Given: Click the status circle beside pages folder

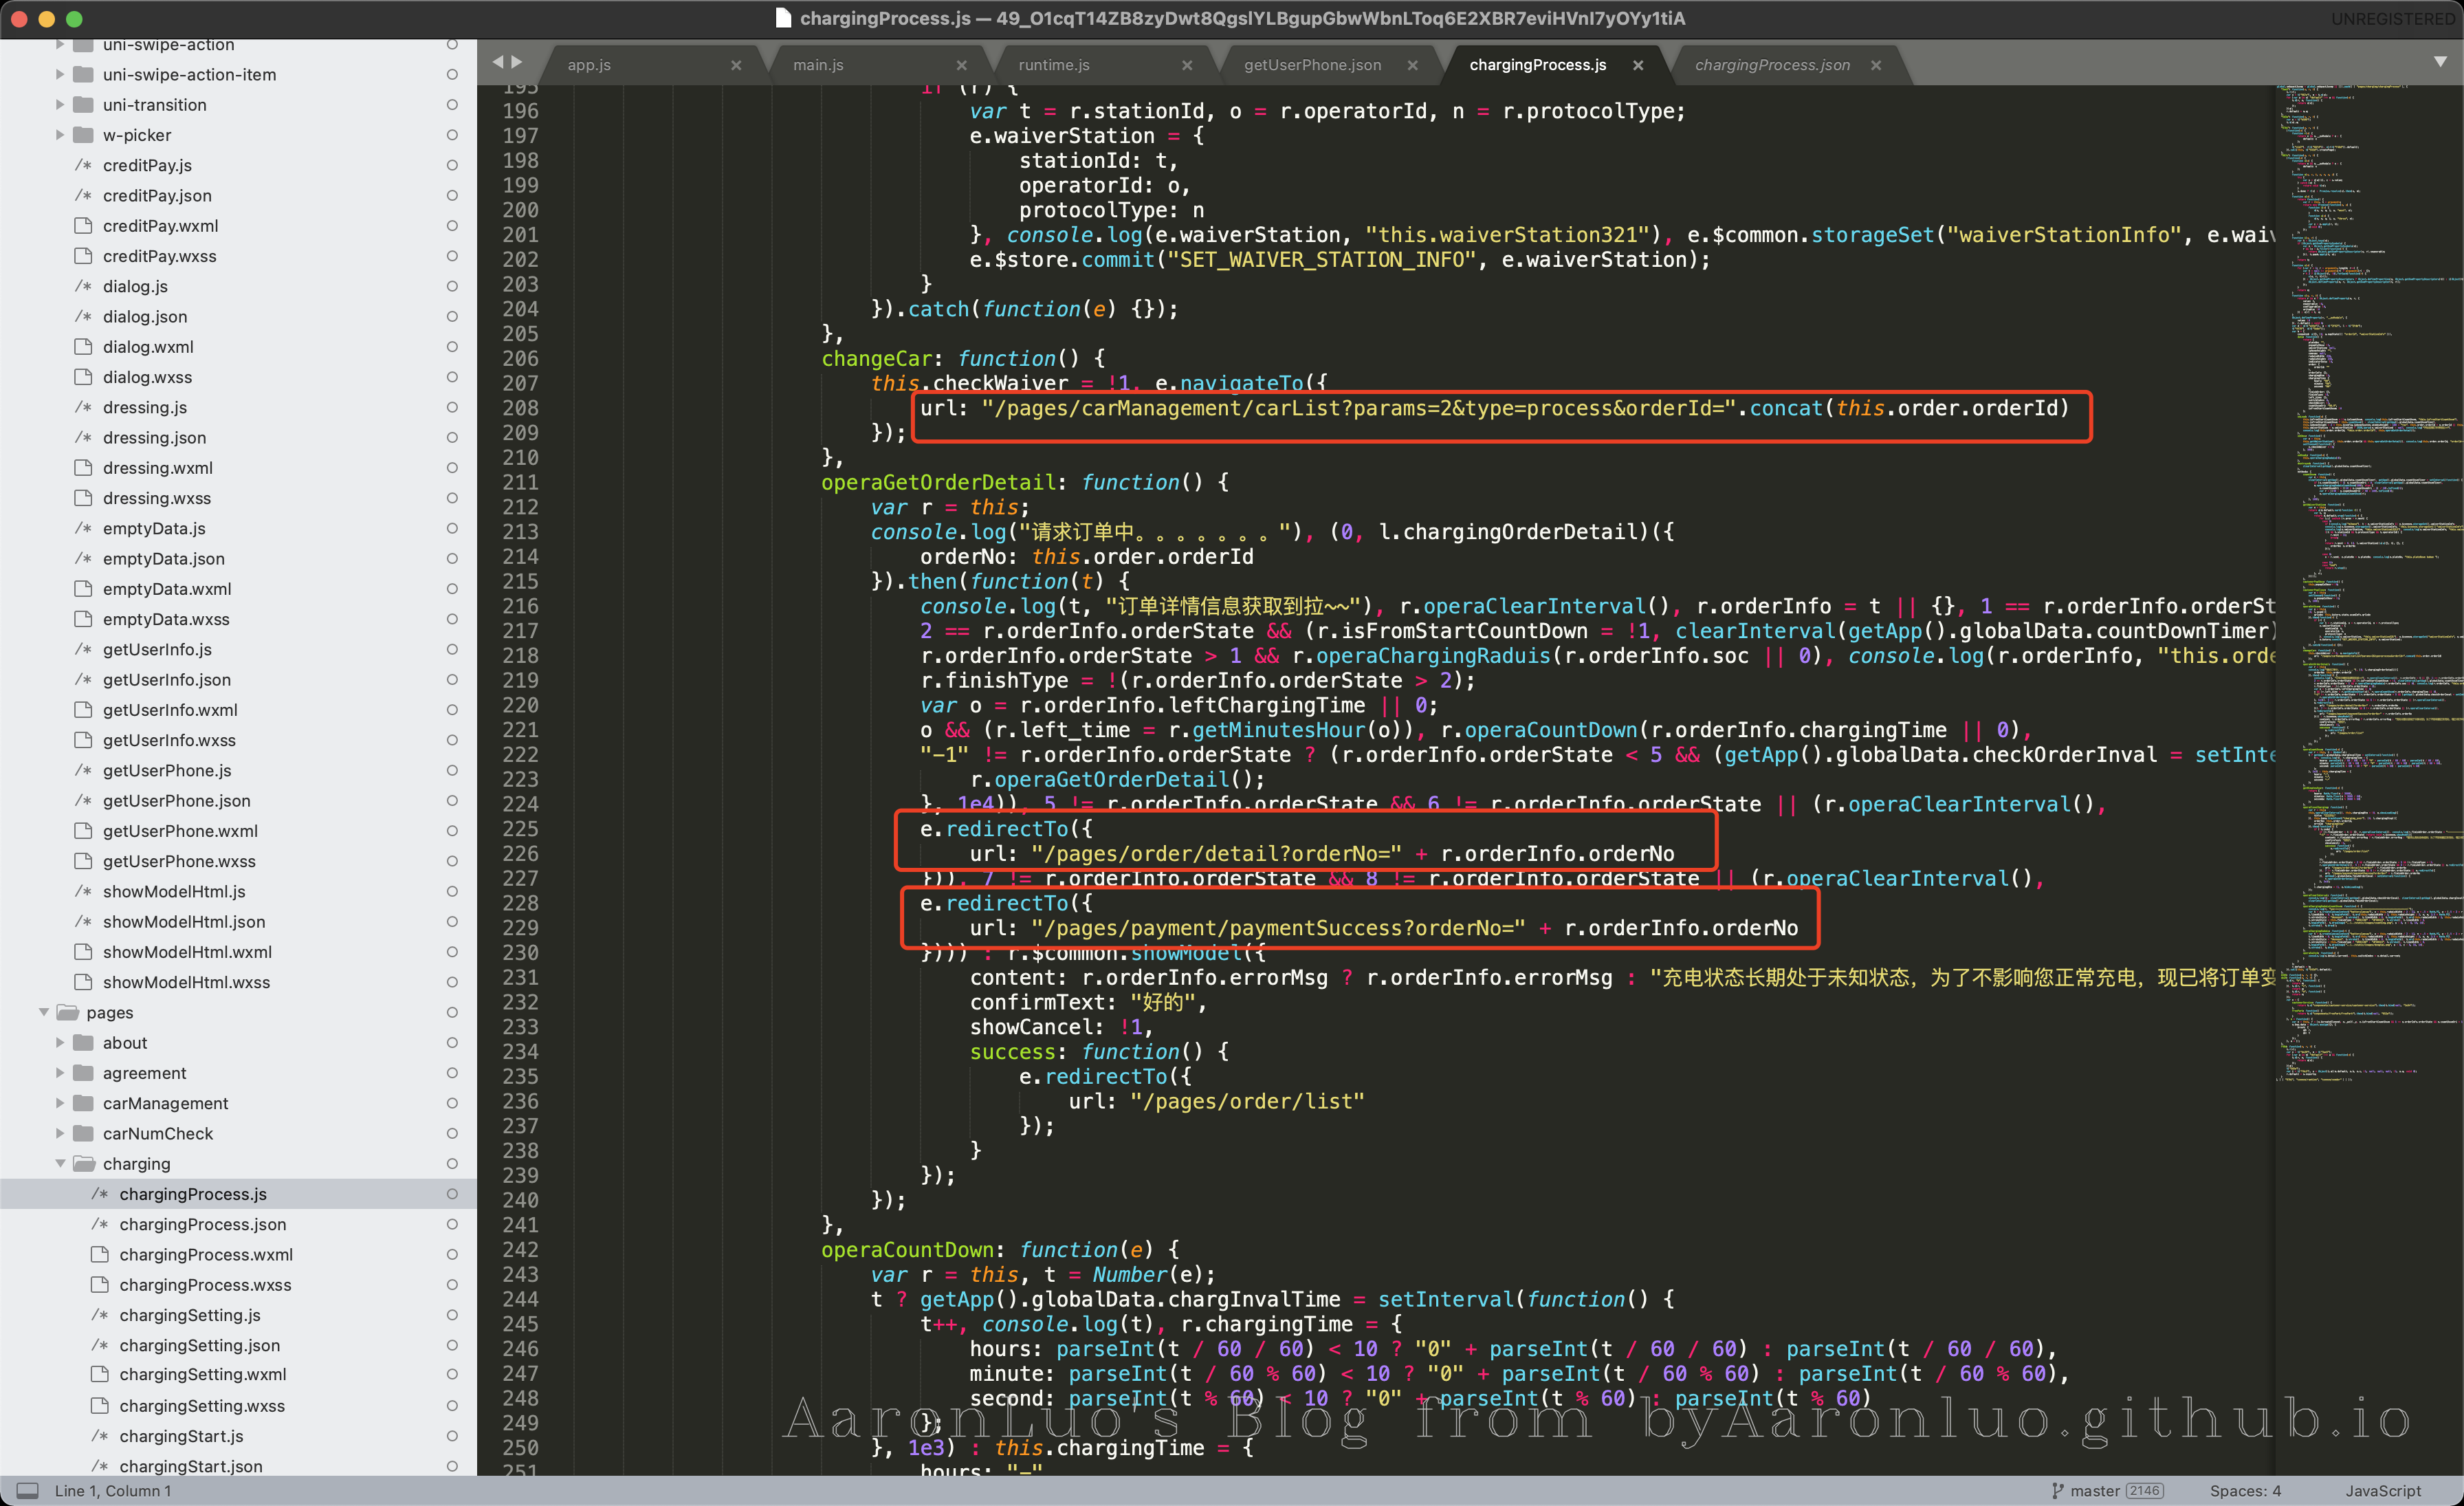Looking at the screenshot, I should (x=452, y=1012).
